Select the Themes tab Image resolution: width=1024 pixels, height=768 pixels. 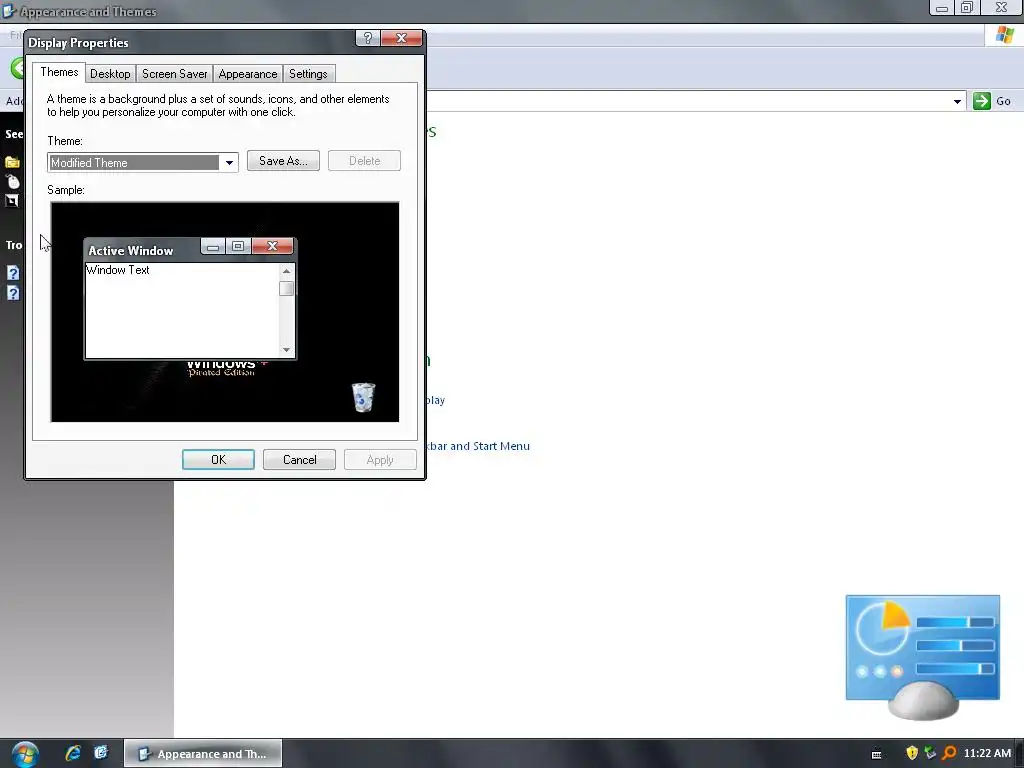(59, 72)
